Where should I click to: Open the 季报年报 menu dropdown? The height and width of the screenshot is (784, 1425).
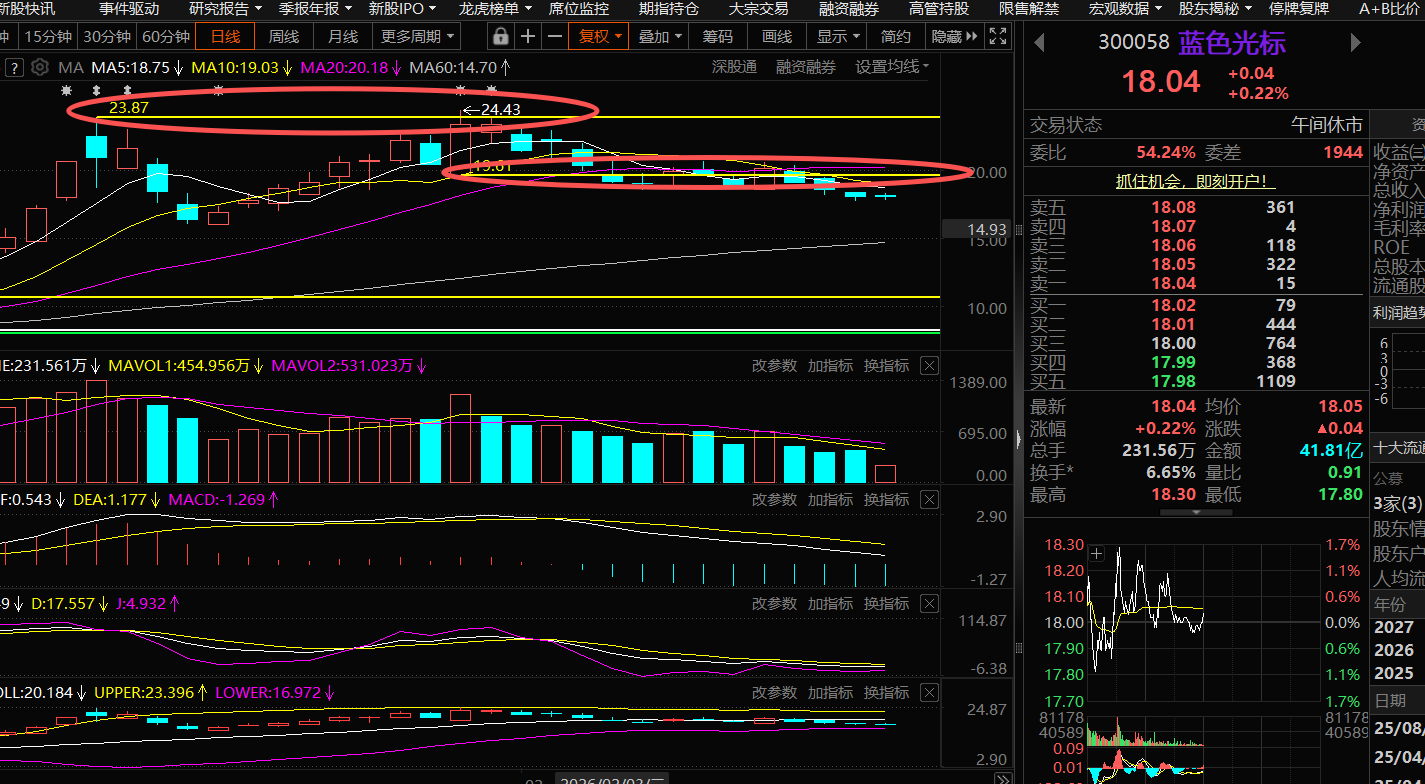315,9
